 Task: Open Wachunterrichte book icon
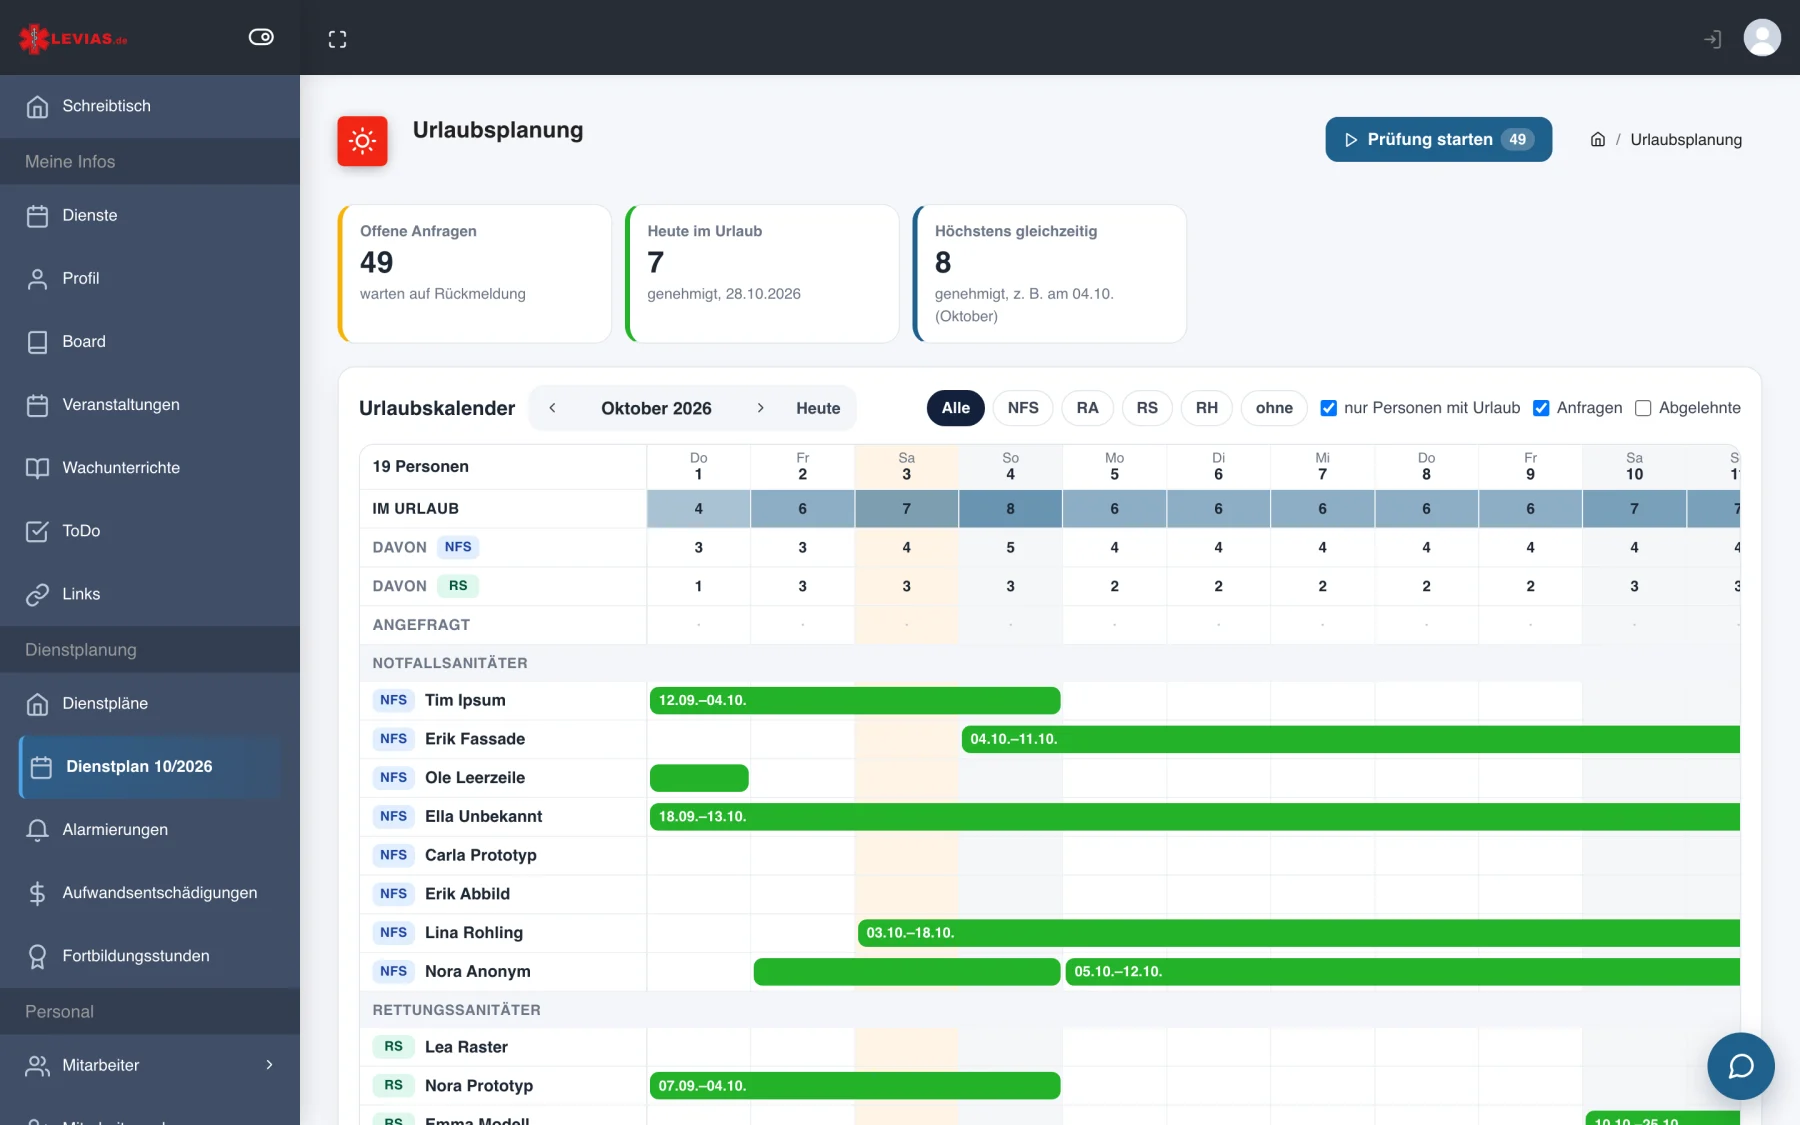click(x=37, y=468)
